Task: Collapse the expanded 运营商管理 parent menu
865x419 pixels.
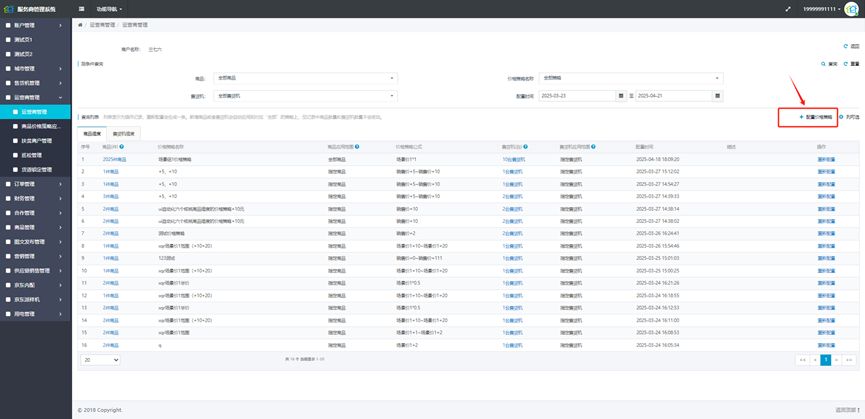Action: [x=36, y=98]
